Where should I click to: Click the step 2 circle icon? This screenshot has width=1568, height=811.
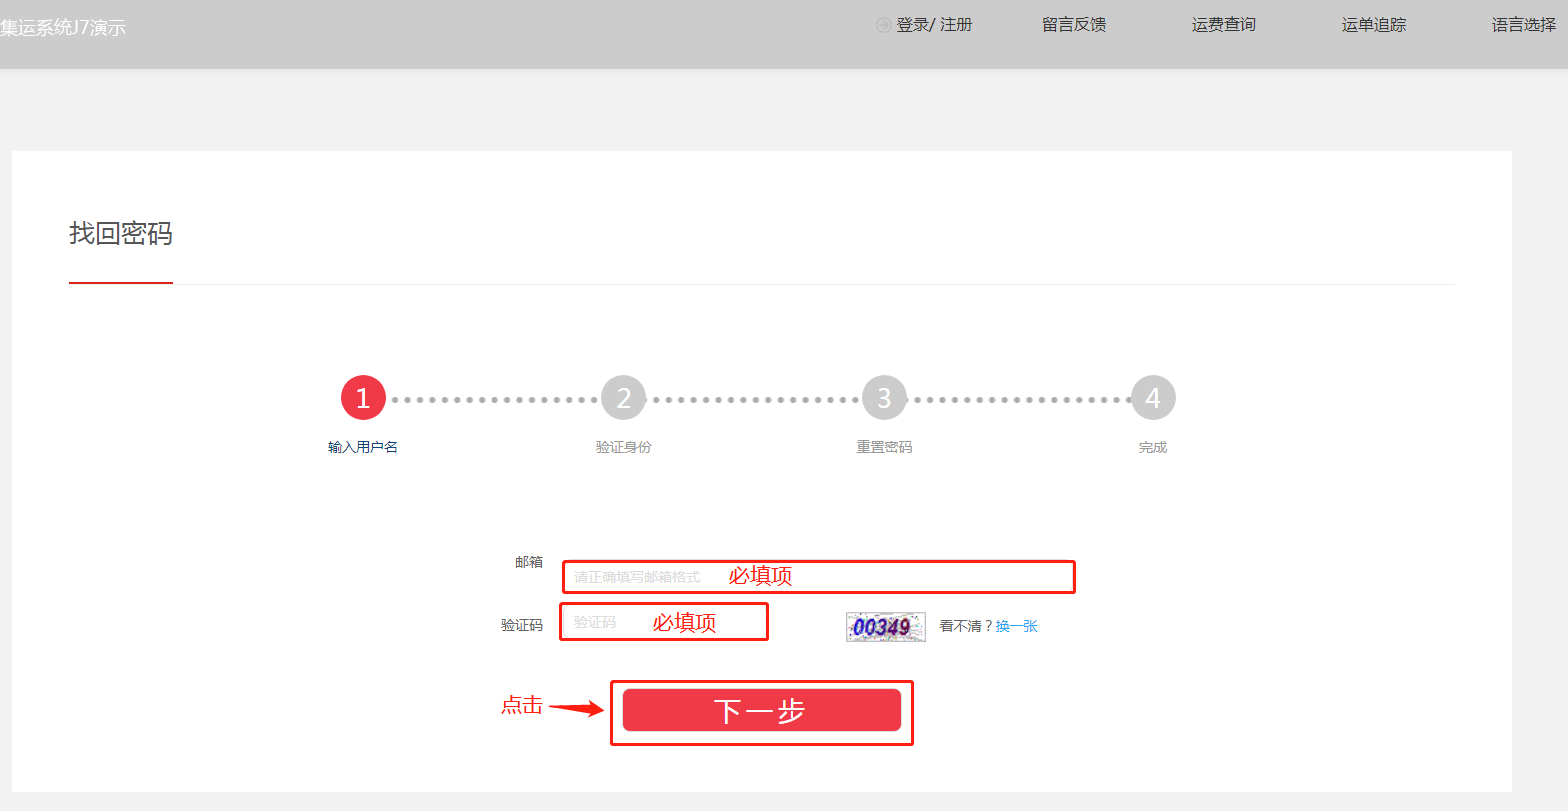click(x=623, y=398)
